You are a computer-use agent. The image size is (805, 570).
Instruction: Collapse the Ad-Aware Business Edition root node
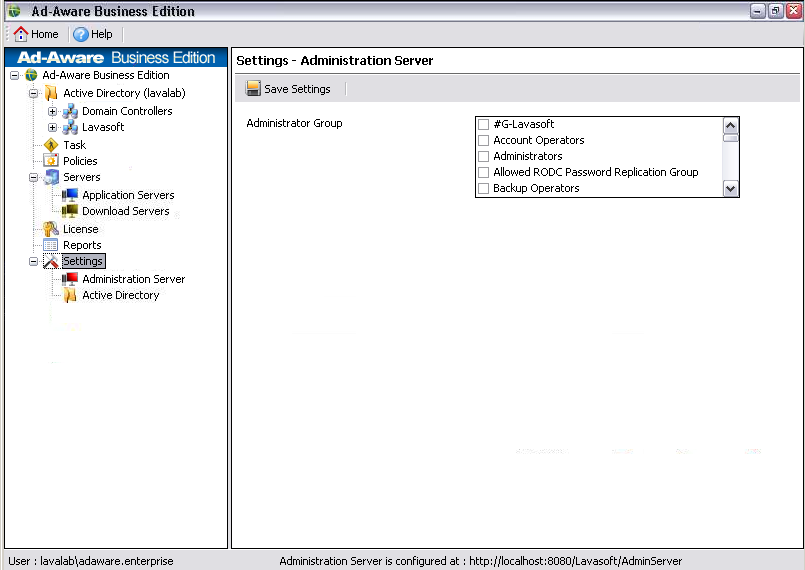[x=14, y=75]
